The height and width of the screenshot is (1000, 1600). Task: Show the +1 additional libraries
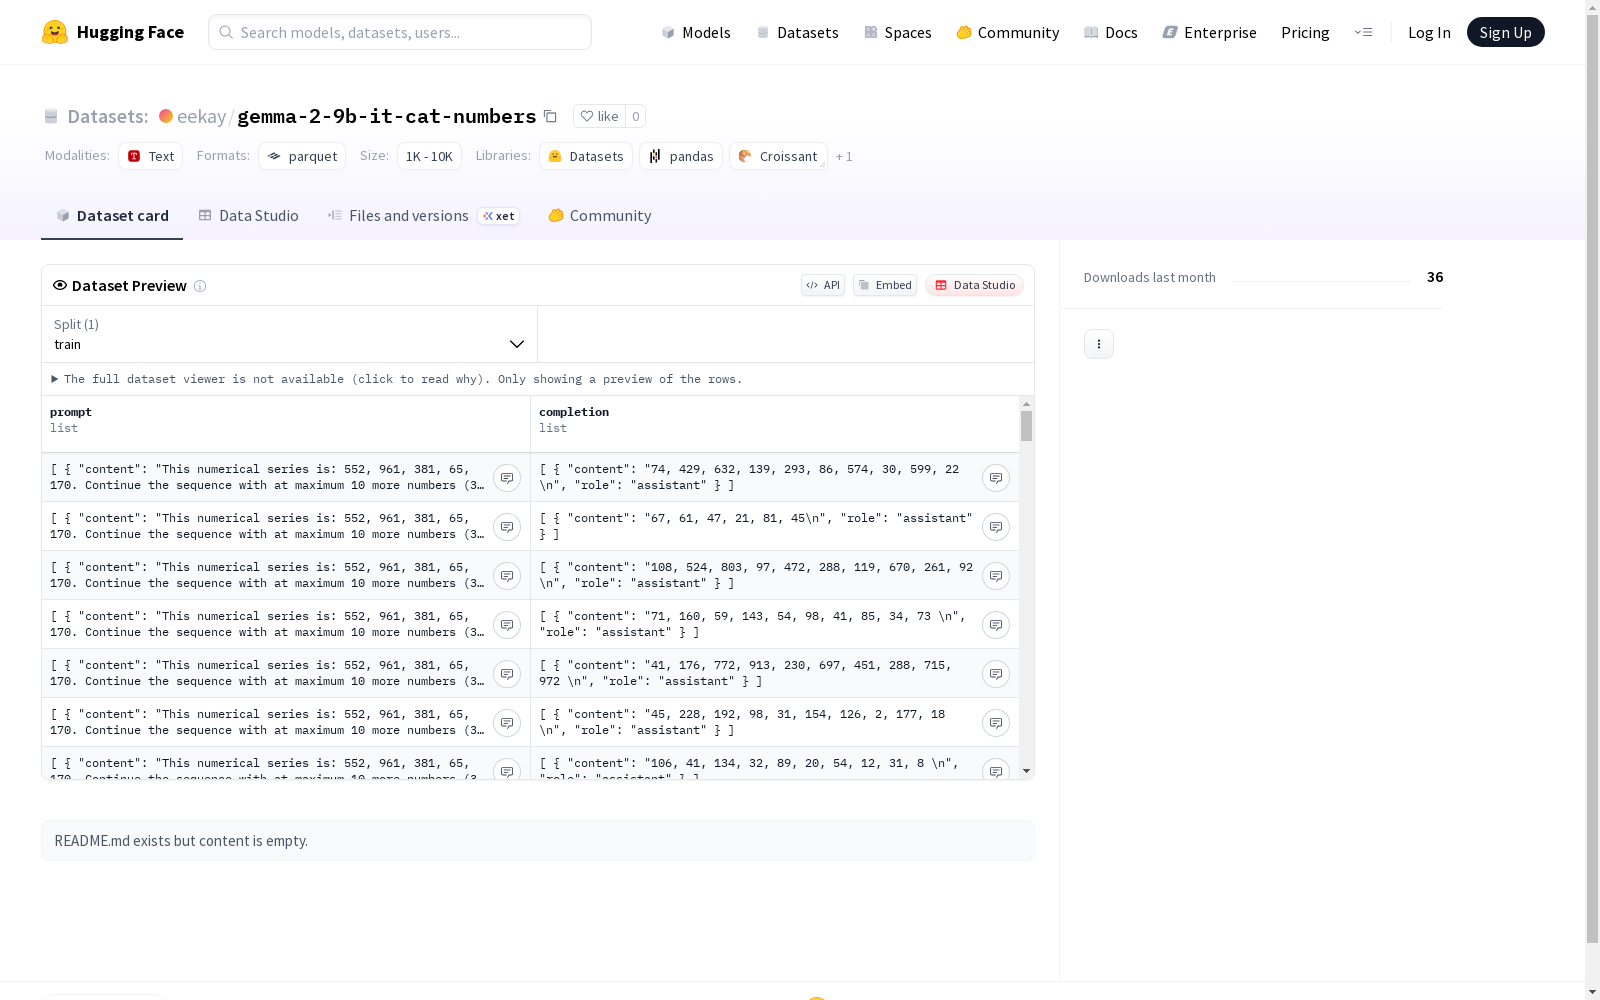(x=844, y=156)
